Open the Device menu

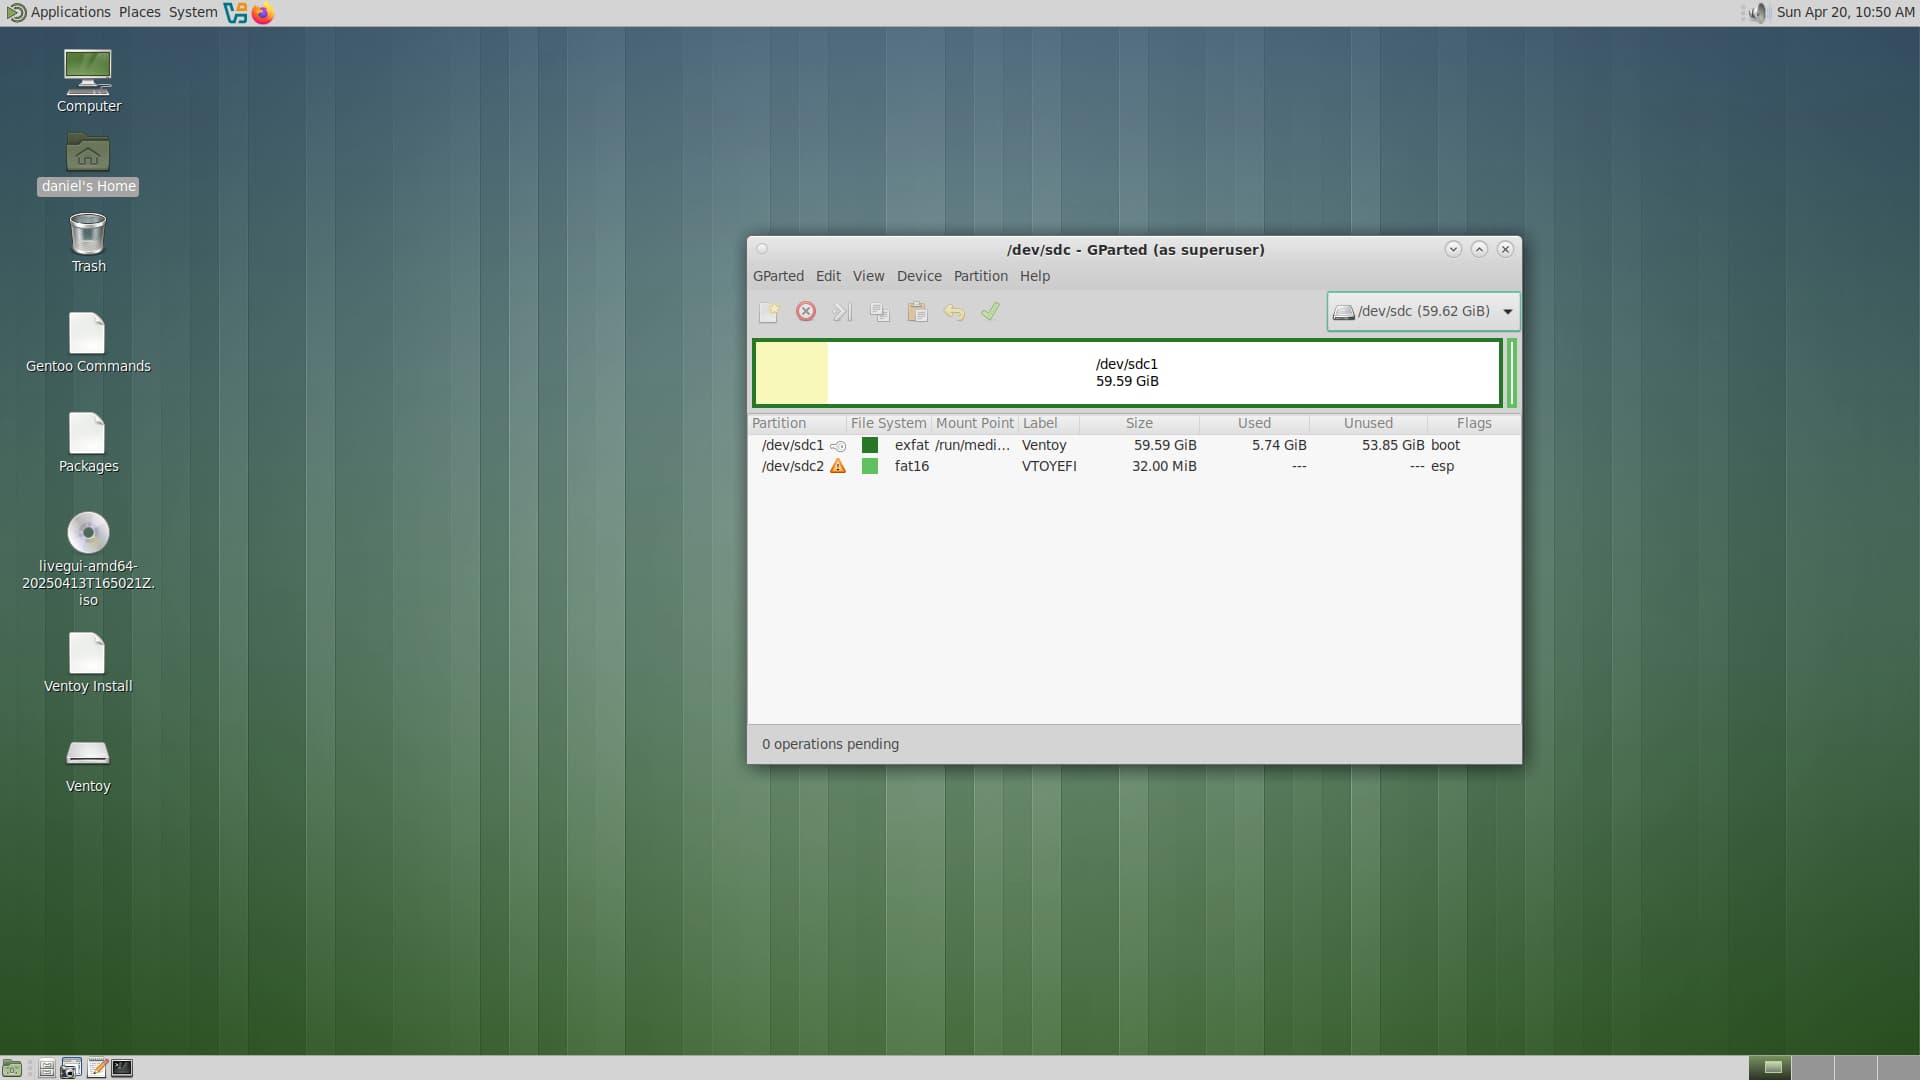(x=919, y=276)
